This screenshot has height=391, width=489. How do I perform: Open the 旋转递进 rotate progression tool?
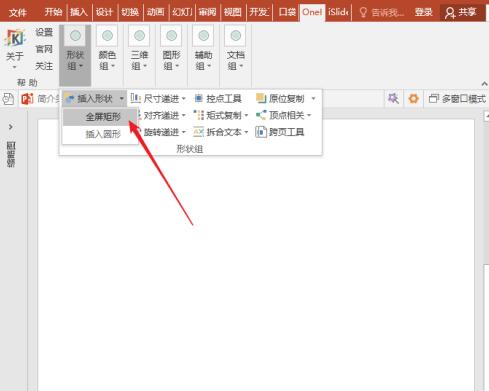pos(161,132)
